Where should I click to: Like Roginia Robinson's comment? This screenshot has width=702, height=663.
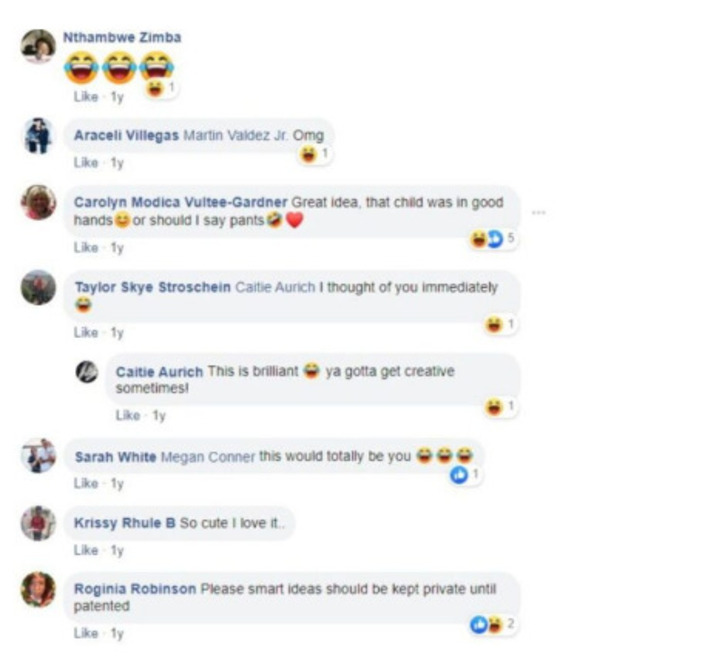(86, 633)
